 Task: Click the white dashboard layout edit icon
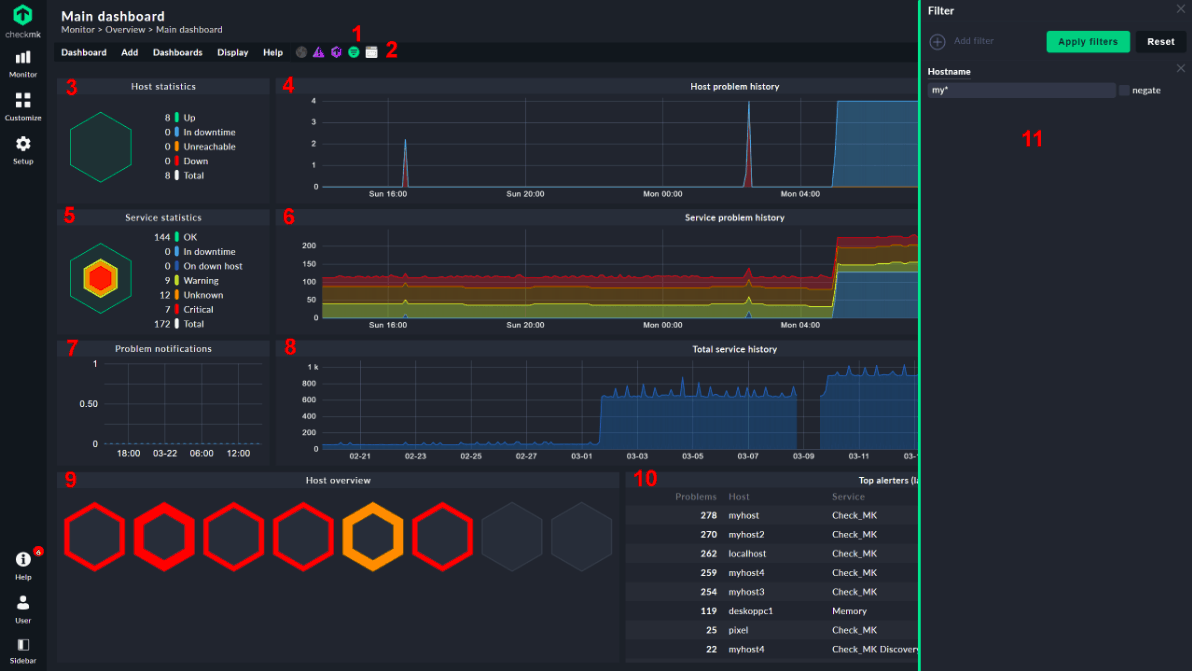pyautogui.click(x=371, y=52)
